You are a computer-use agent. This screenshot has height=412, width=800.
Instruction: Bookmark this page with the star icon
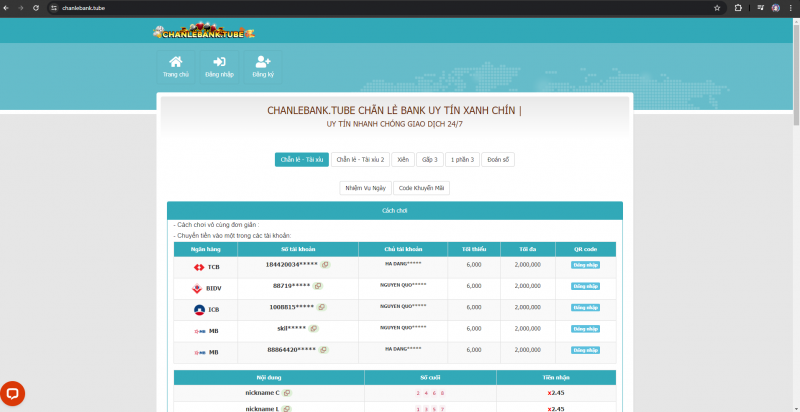[x=717, y=8]
